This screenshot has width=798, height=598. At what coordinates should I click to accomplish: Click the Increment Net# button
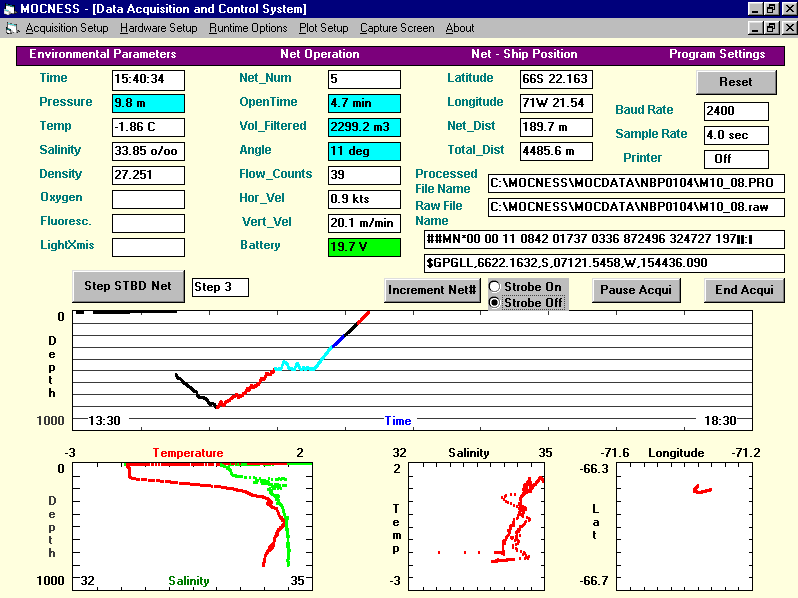pyautogui.click(x=432, y=290)
